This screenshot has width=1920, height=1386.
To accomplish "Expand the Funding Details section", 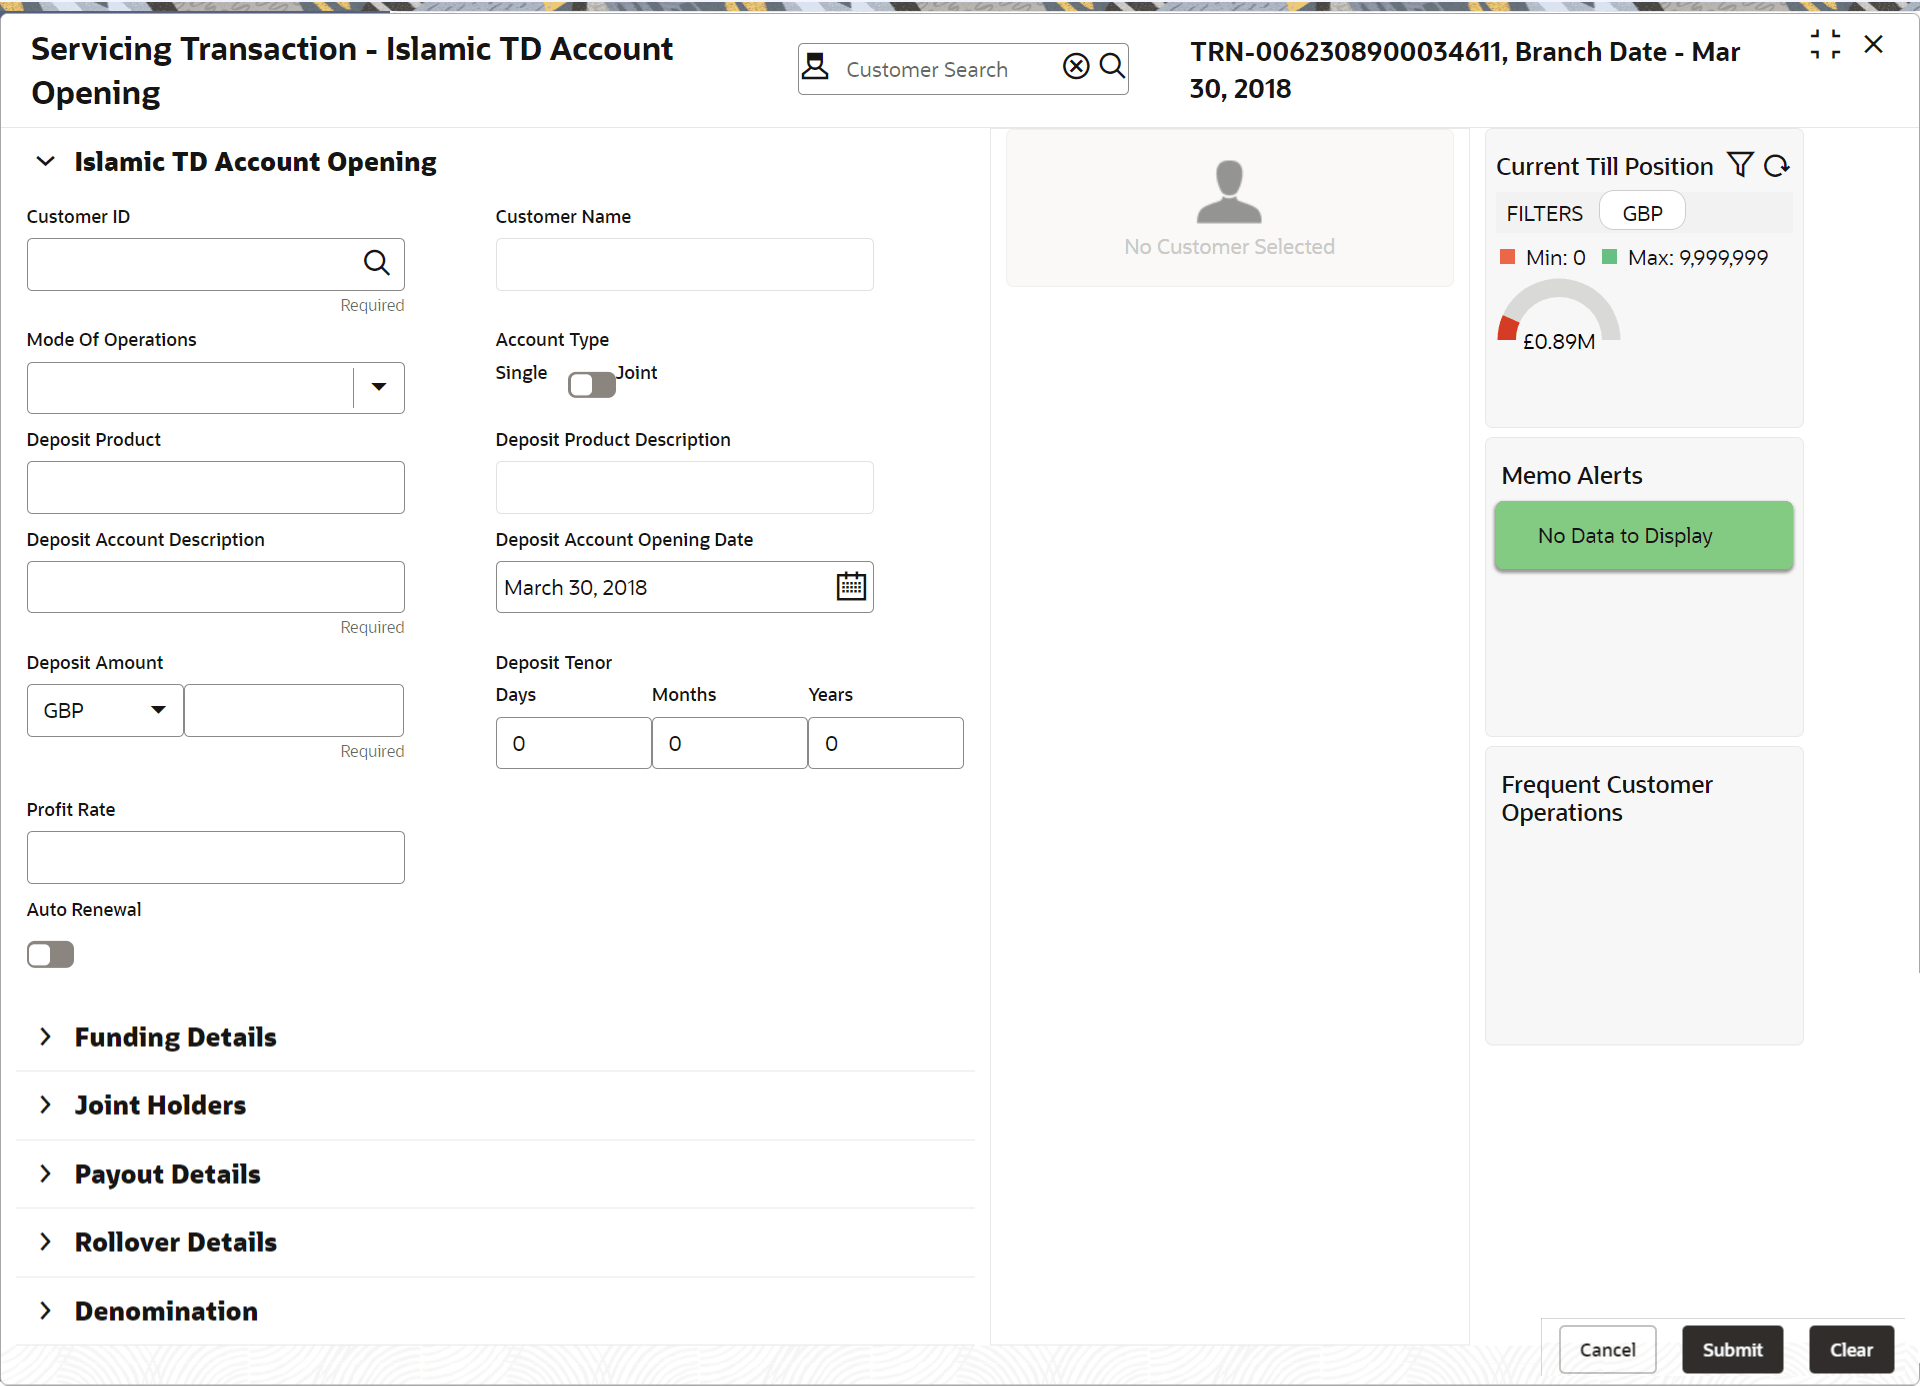I will (45, 1037).
